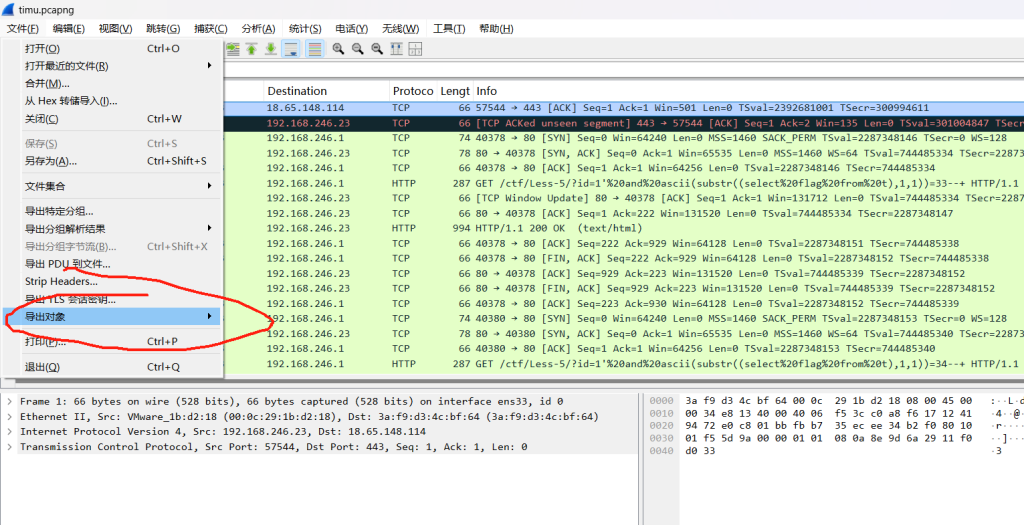This screenshot has height=525, width=1024.
Task: Click the zoom out magnifier icon
Action: [358, 48]
